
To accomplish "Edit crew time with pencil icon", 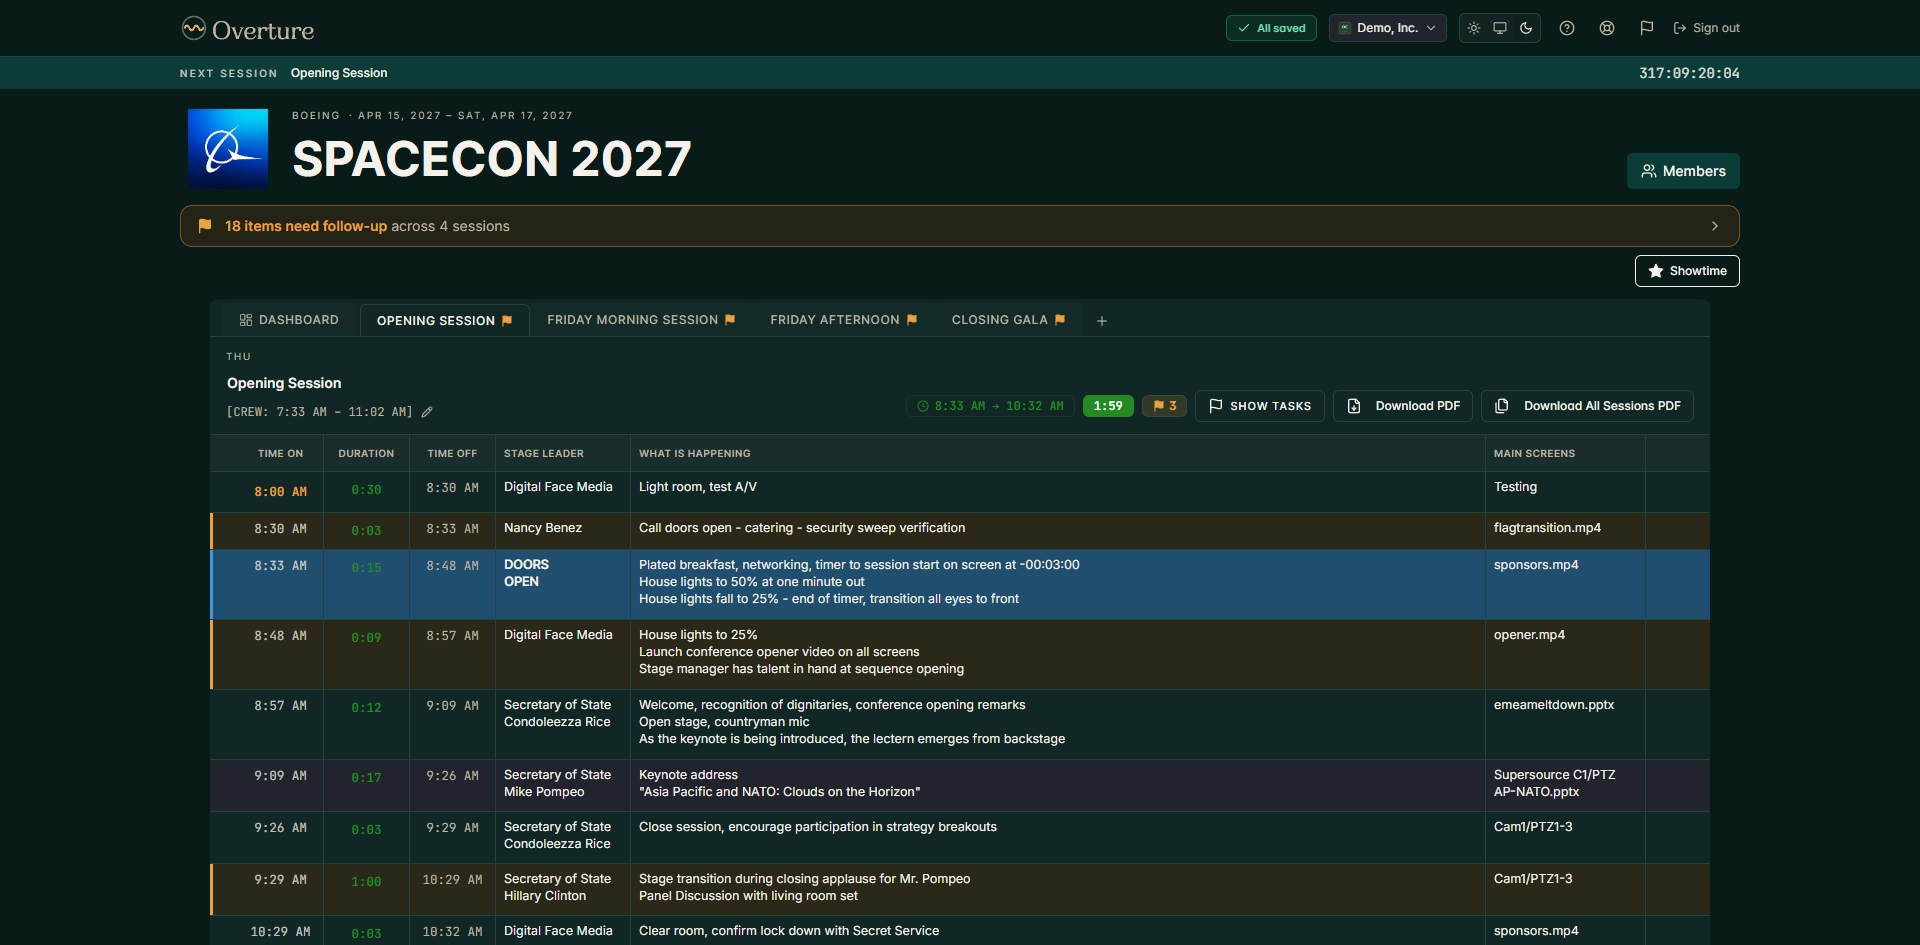I will click(427, 412).
